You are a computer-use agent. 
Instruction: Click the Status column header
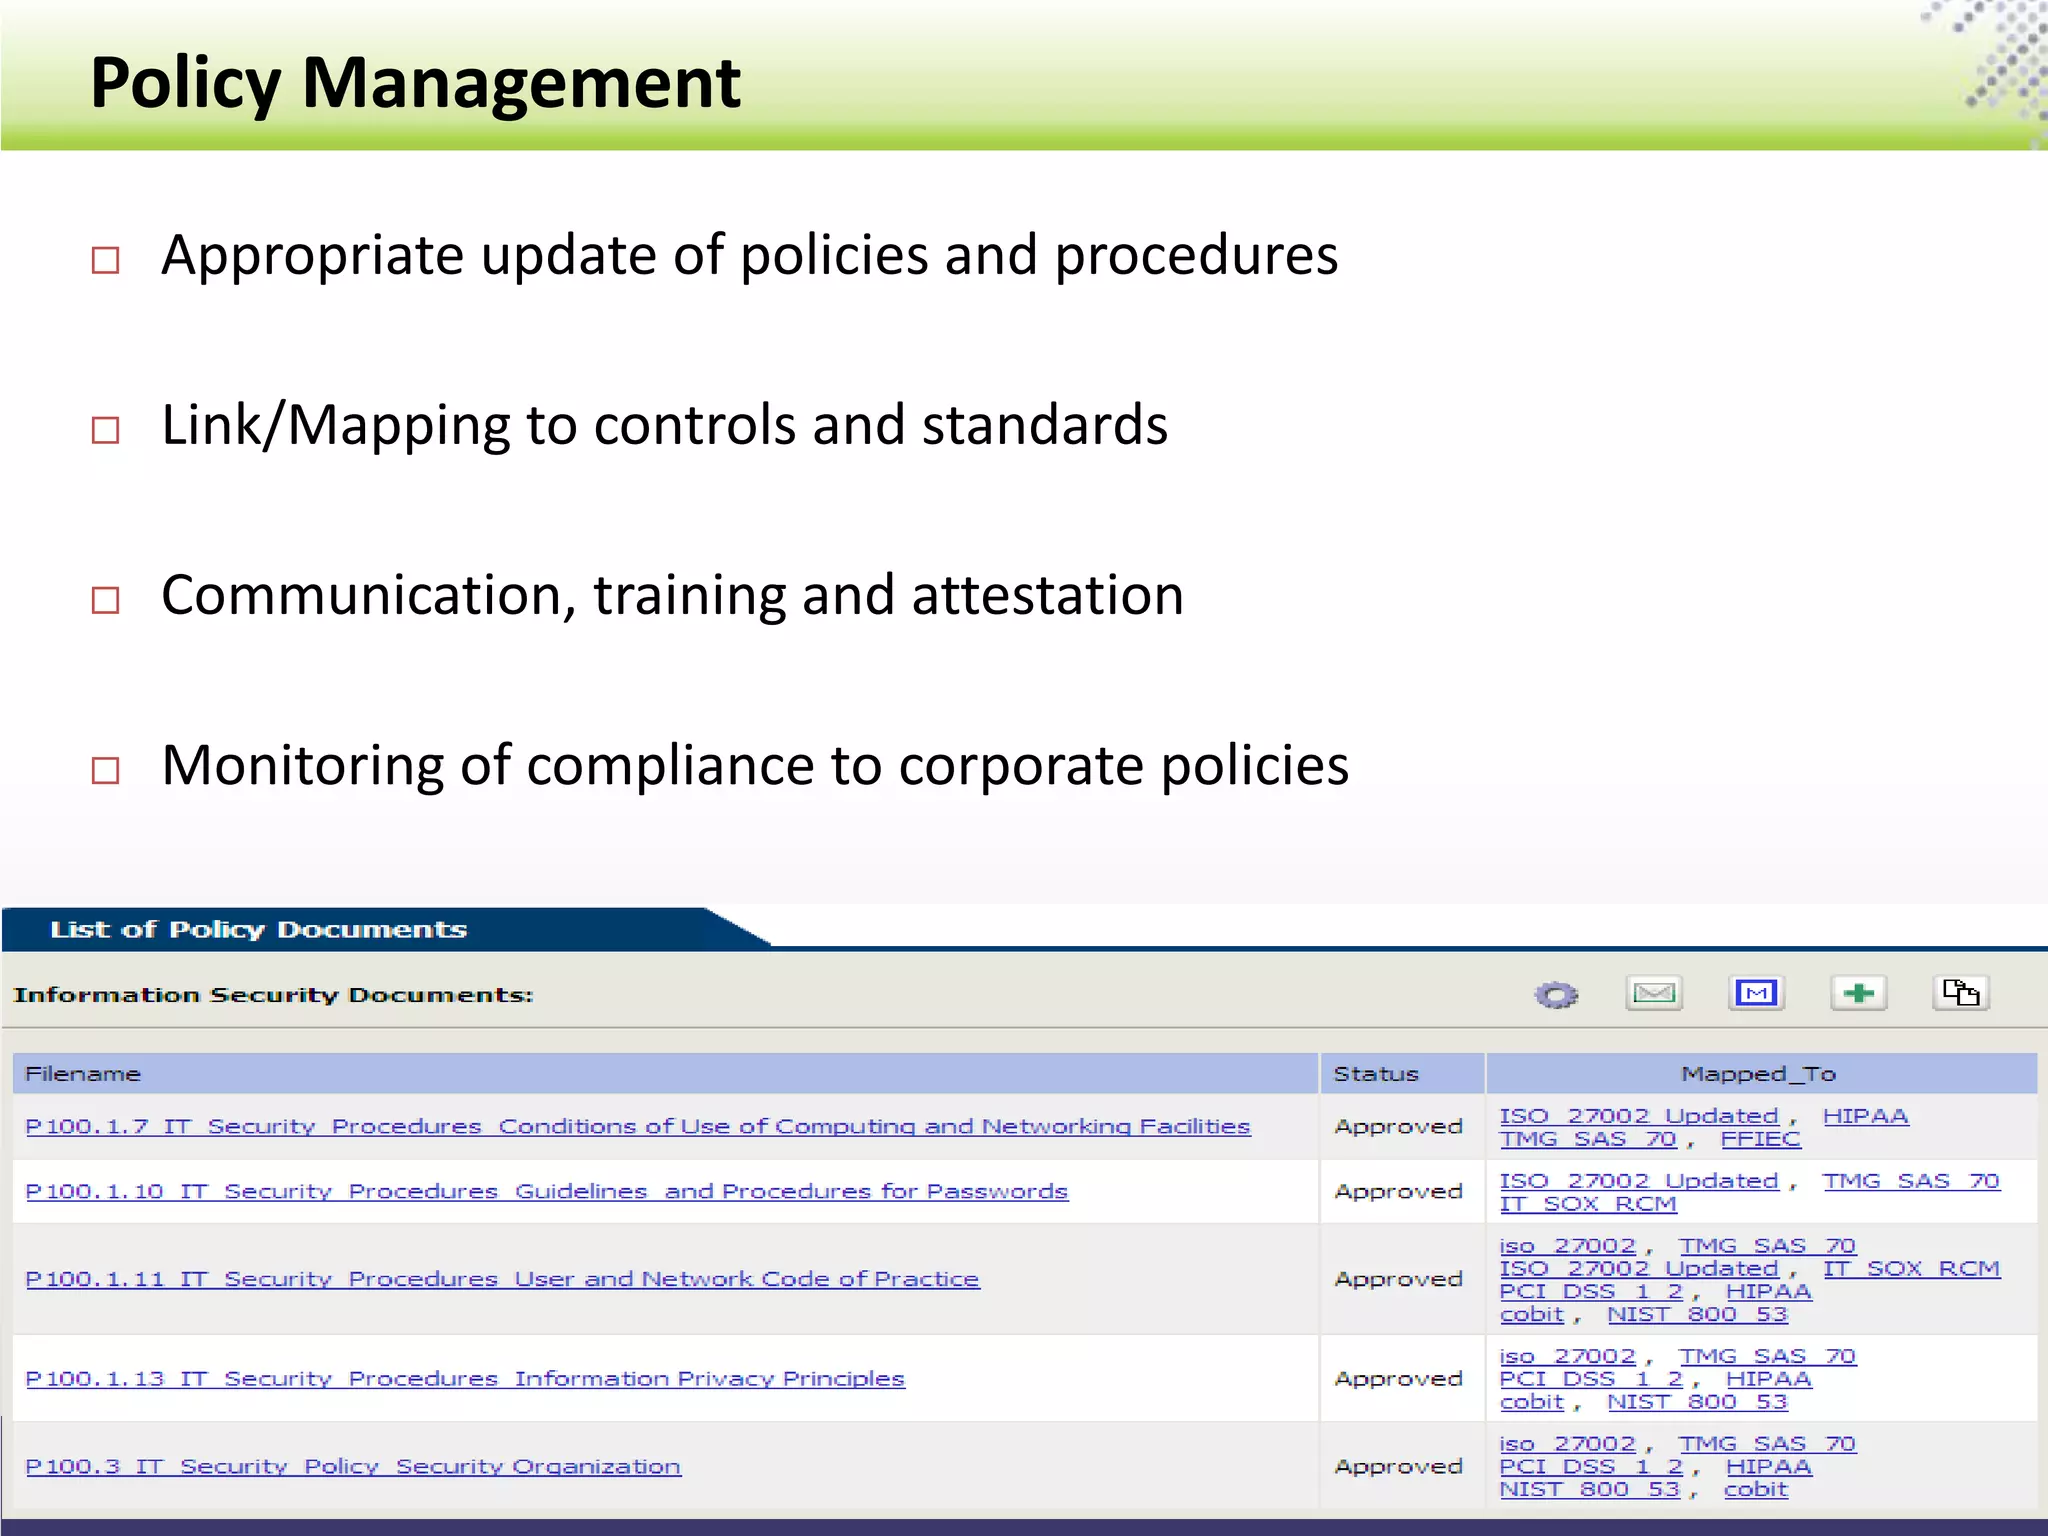(x=1402, y=1073)
